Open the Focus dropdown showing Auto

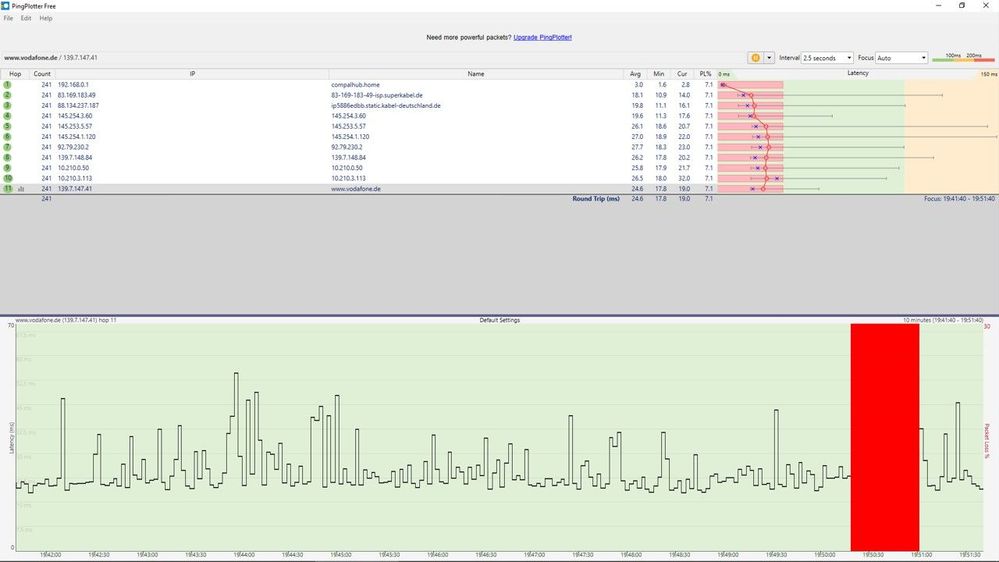click(902, 57)
